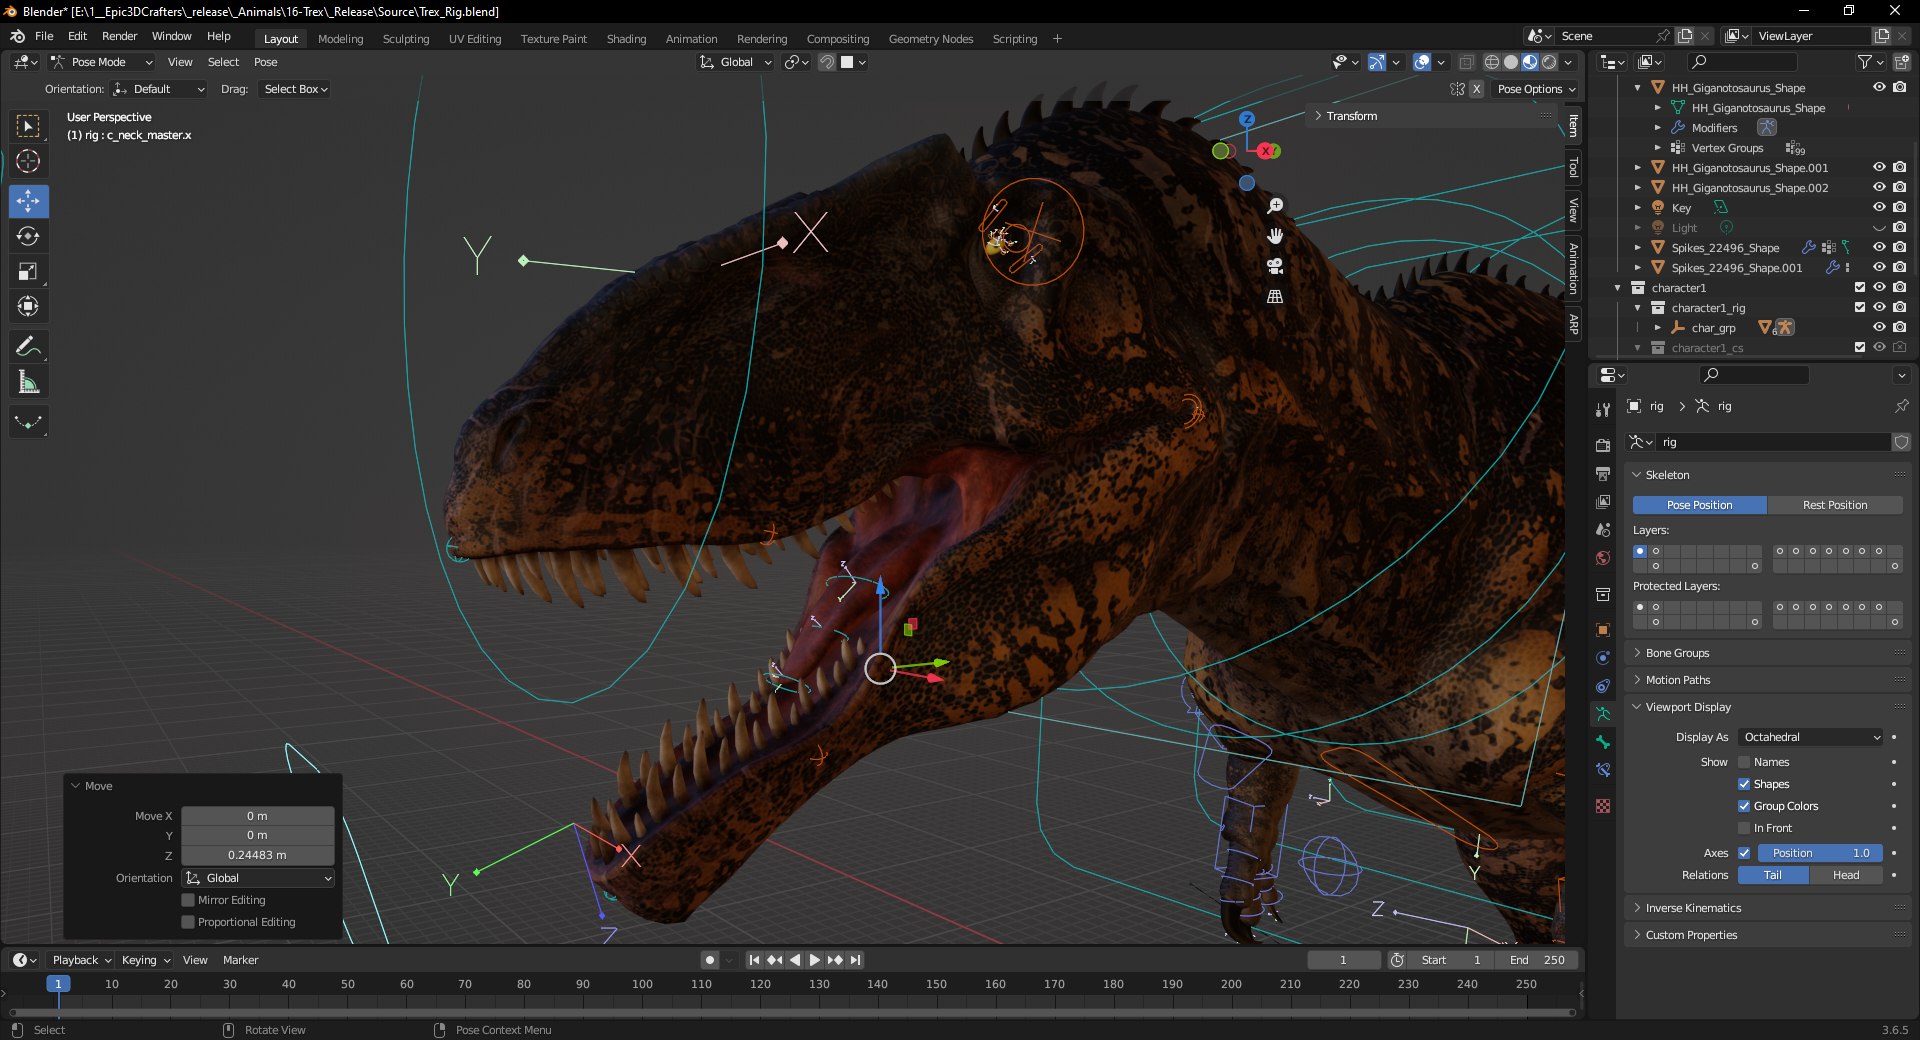
Task: Hide HH_Giganotosaurus_Shape.001 with eye icon
Action: pyautogui.click(x=1879, y=168)
